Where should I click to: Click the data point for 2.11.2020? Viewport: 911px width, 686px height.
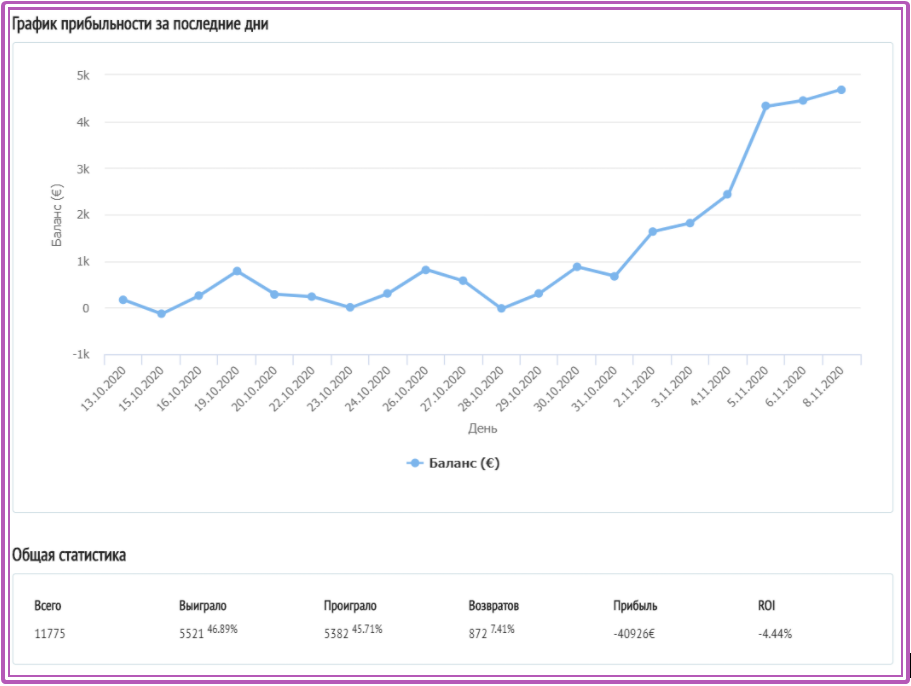652,232
